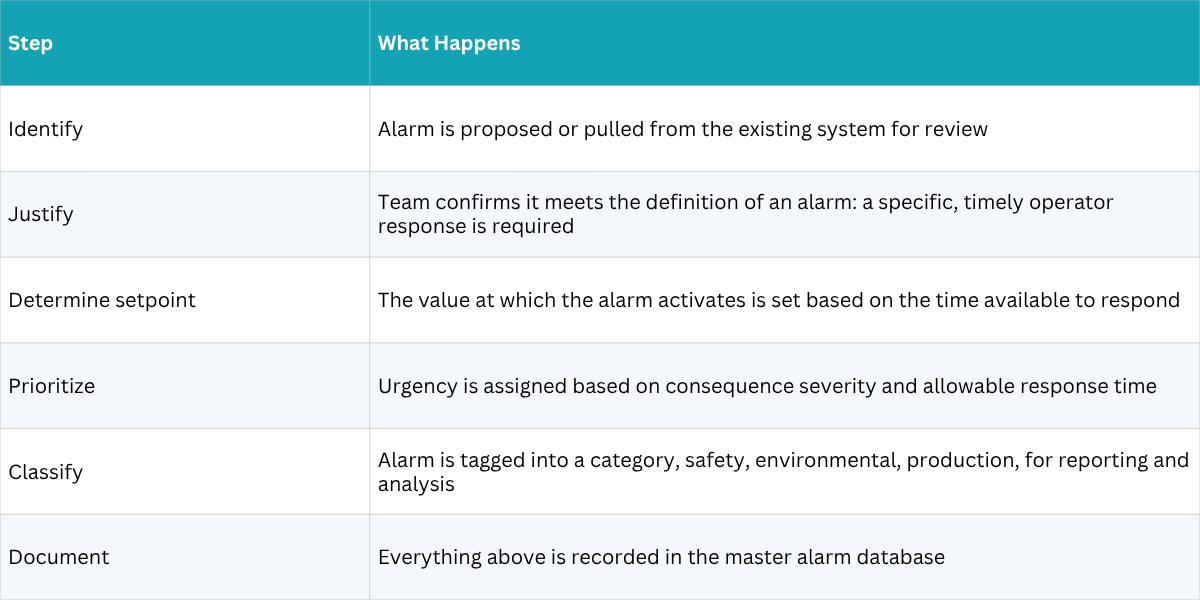Click the 'Everything above is recorded' description

pos(661,557)
